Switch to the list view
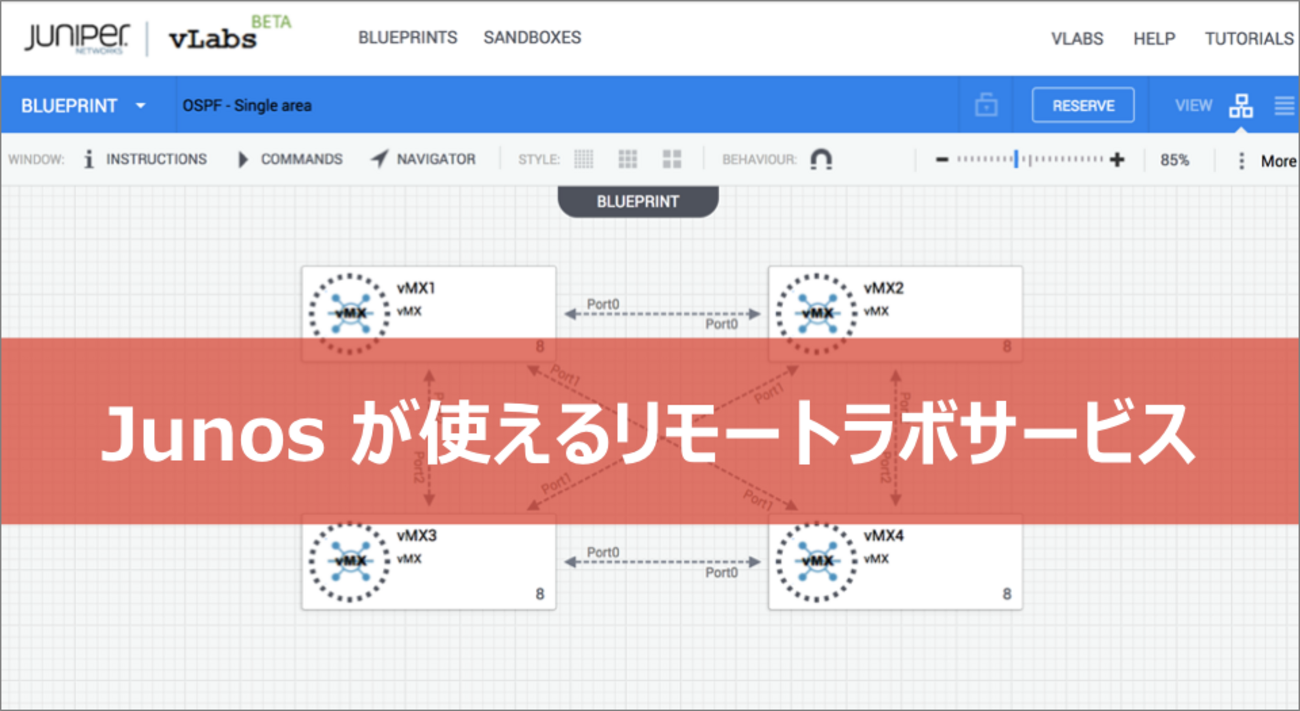The image size is (1300, 711). tap(1284, 105)
